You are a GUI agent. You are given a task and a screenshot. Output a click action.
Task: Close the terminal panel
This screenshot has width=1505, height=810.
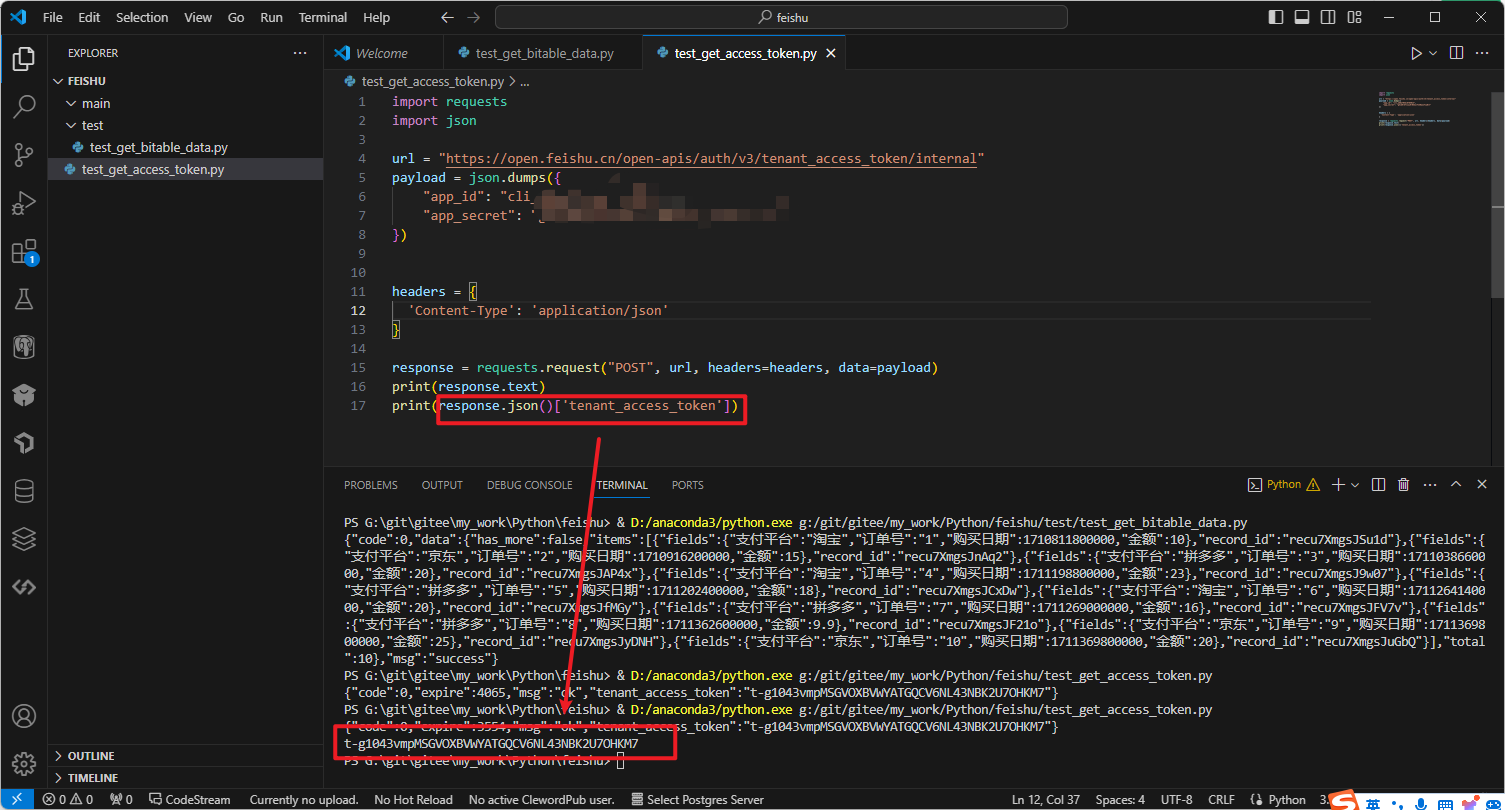pyautogui.click(x=1482, y=484)
